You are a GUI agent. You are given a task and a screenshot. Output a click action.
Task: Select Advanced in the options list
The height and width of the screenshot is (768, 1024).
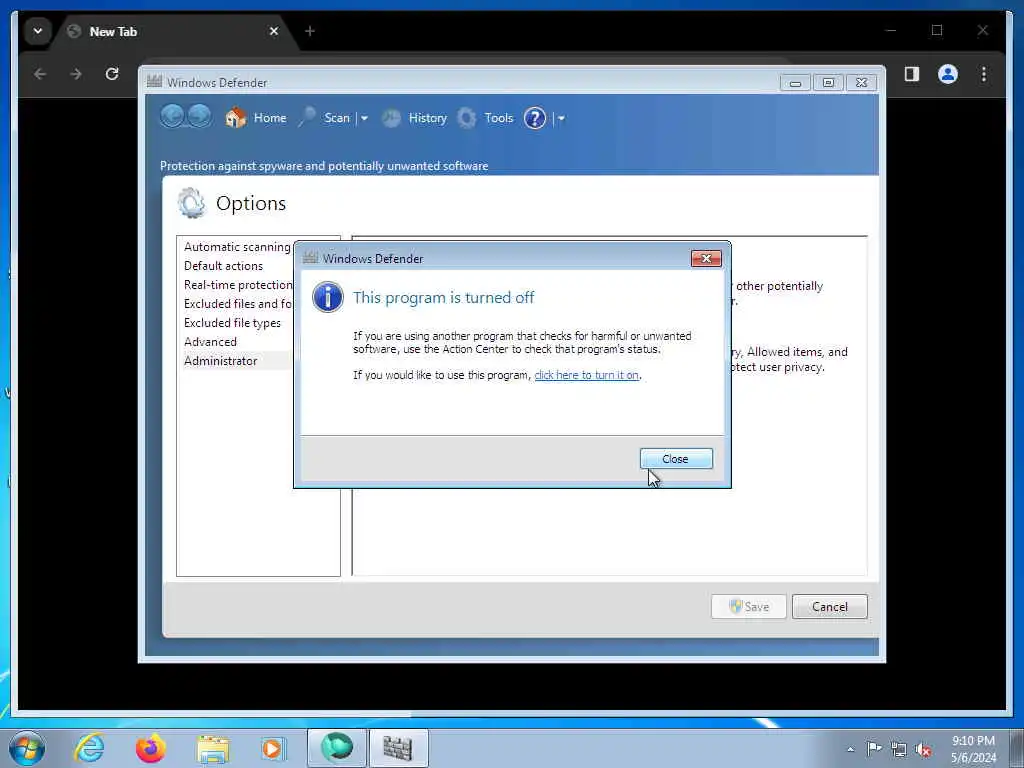tap(210, 342)
